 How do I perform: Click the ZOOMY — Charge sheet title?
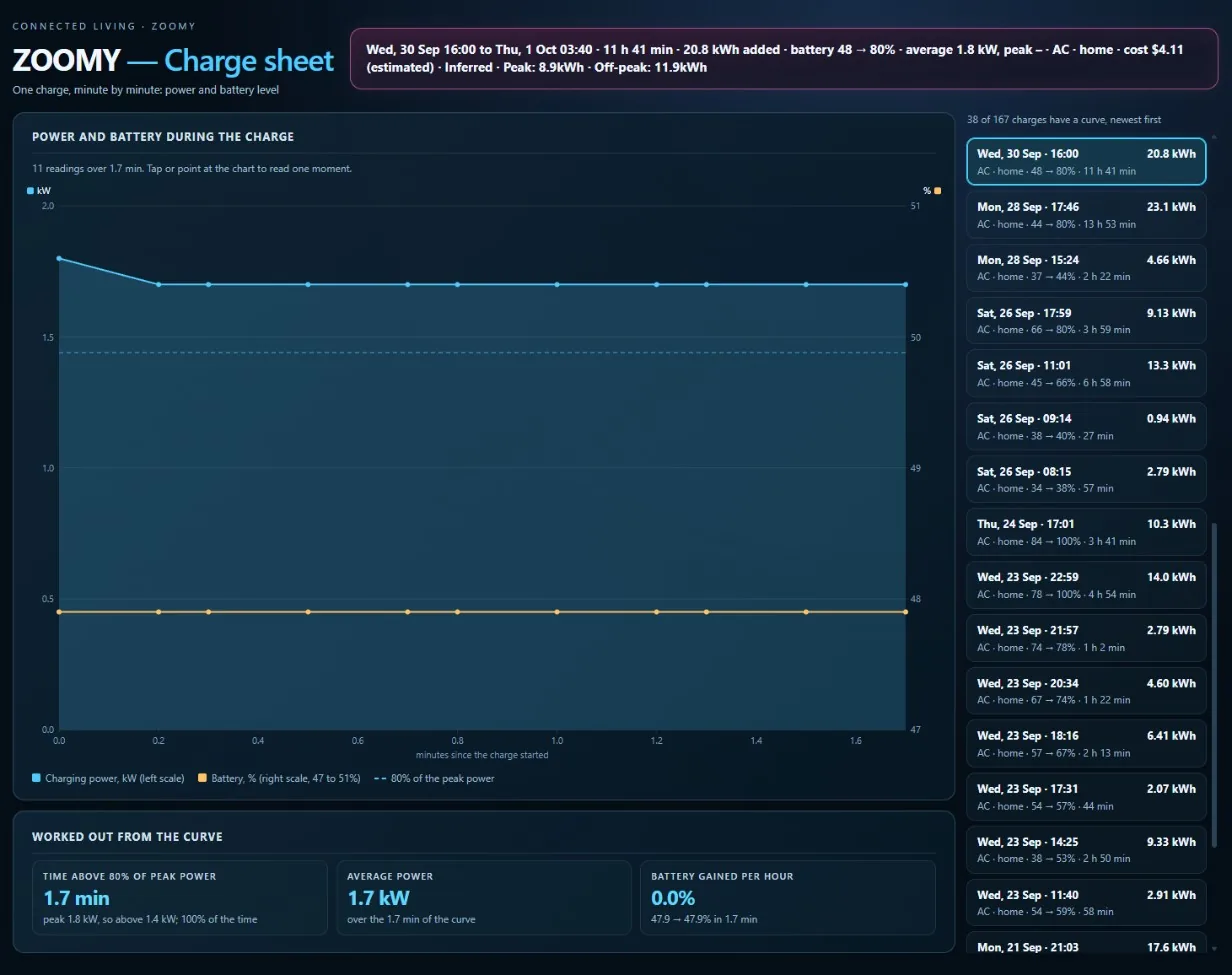[173, 60]
